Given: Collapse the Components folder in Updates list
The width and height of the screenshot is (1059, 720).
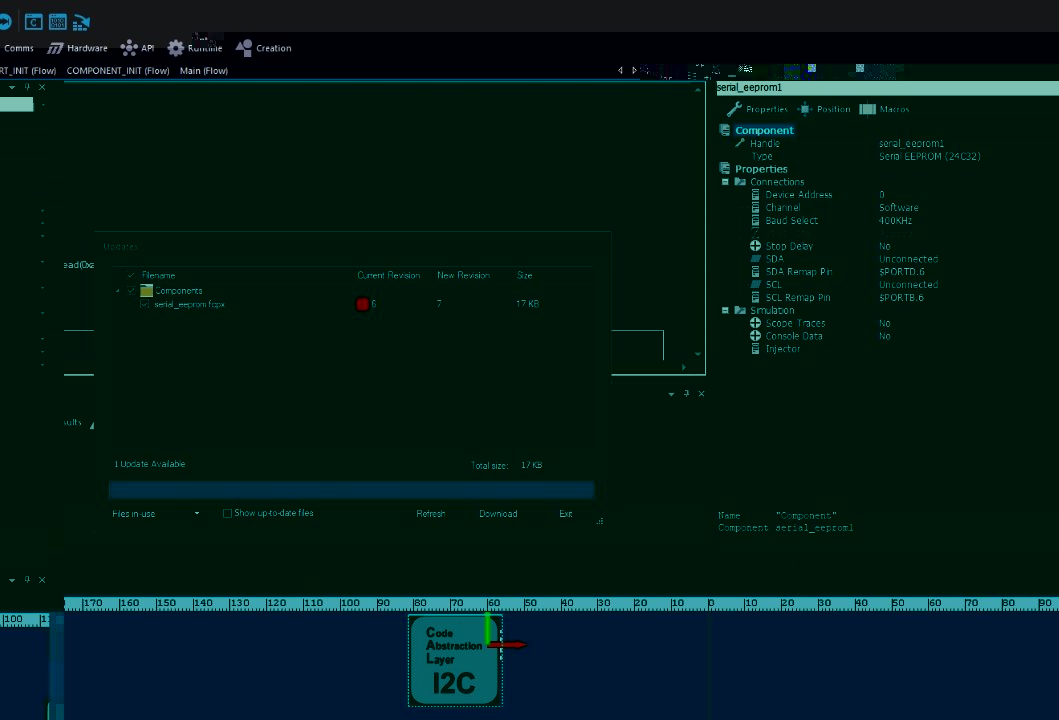Looking at the screenshot, I should (118, 291).
